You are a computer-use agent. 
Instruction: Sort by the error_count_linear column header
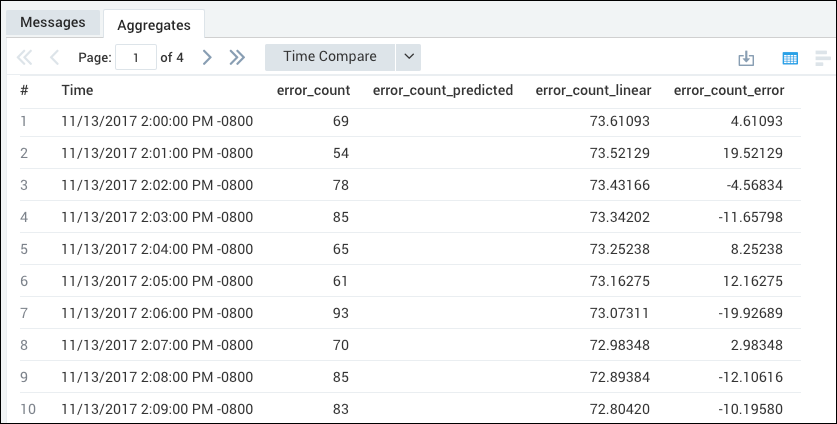[593, 91]
